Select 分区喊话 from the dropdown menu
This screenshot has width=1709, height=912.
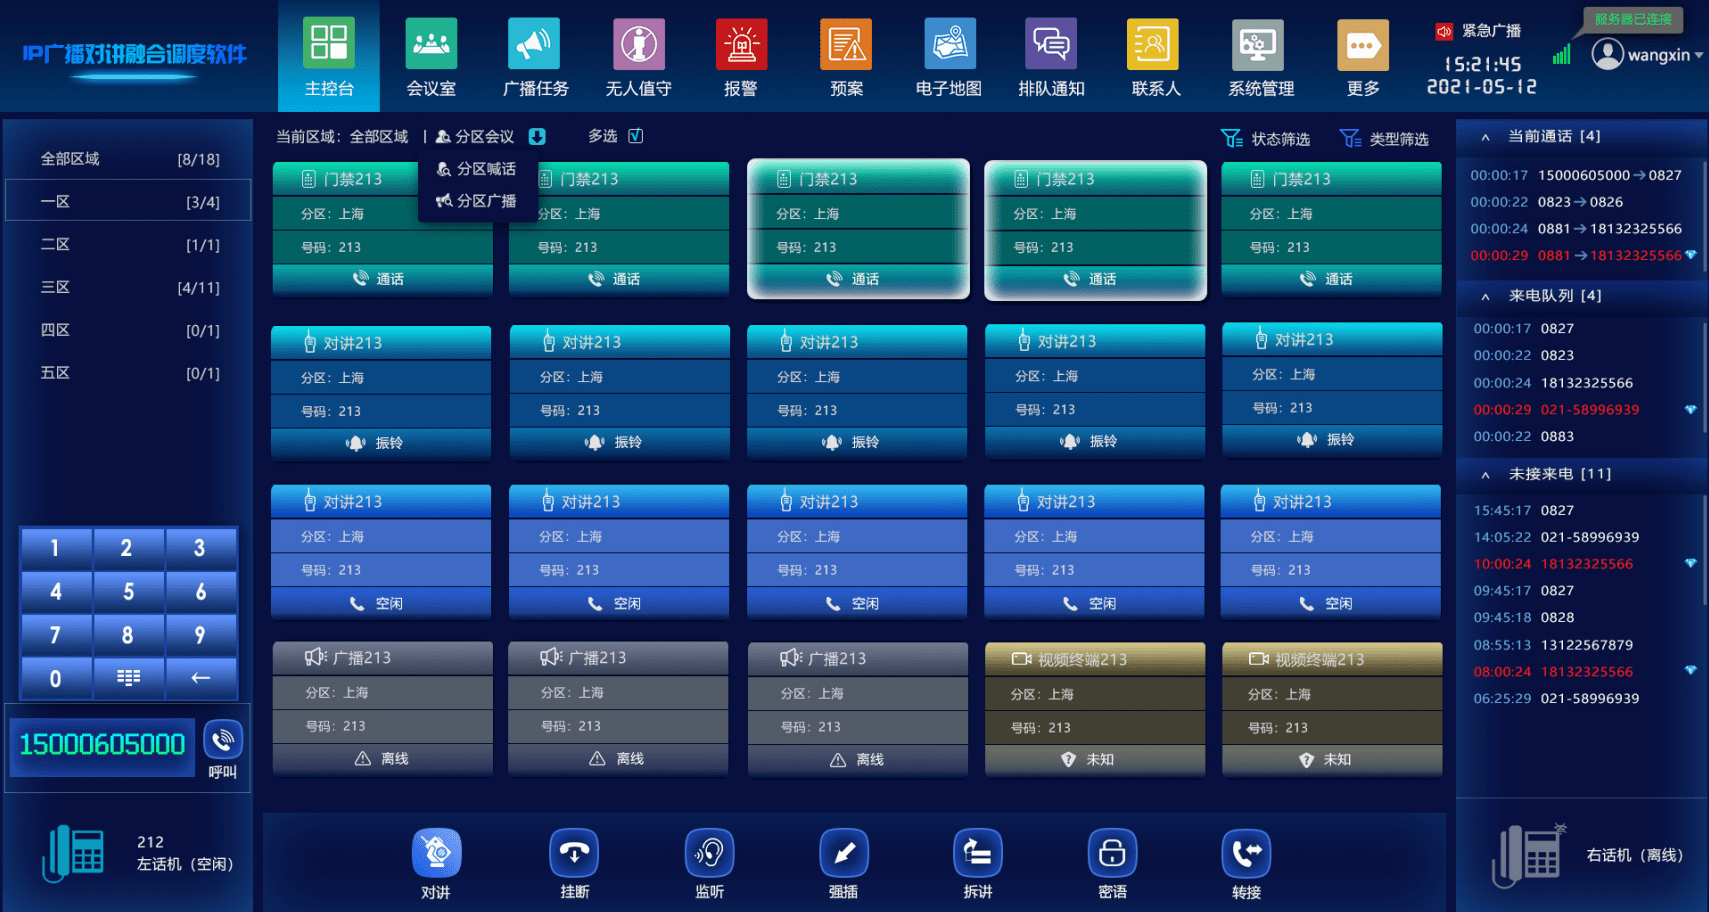click(476, 170)
